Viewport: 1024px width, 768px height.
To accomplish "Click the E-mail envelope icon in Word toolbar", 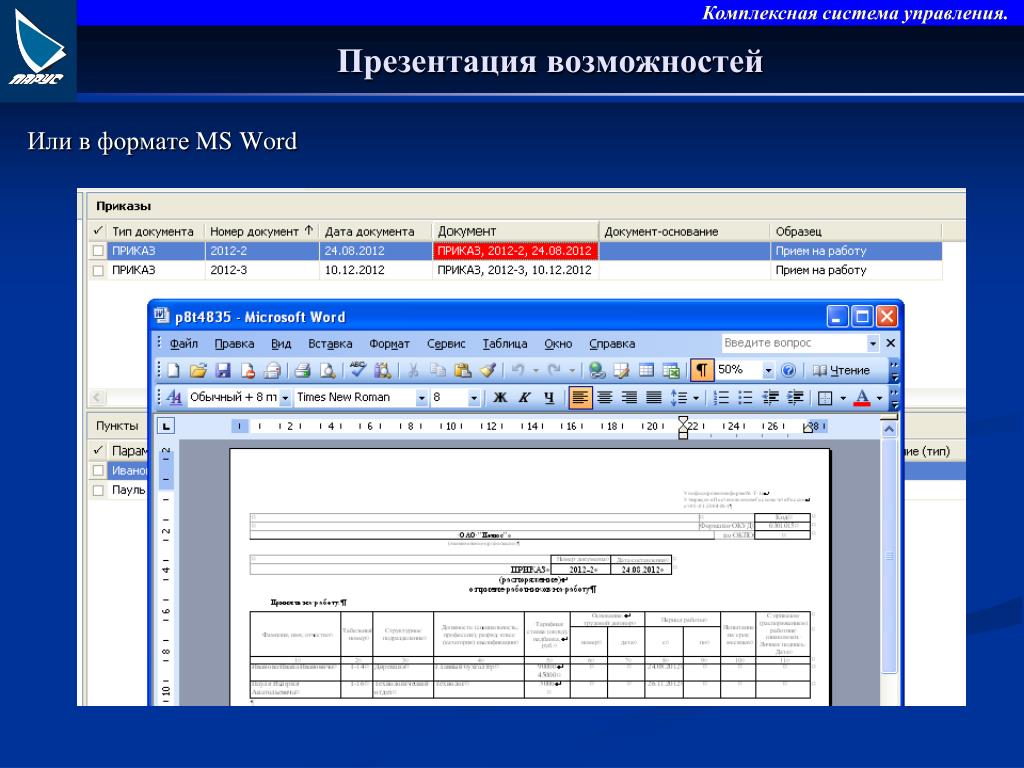I will pos(272,371).
